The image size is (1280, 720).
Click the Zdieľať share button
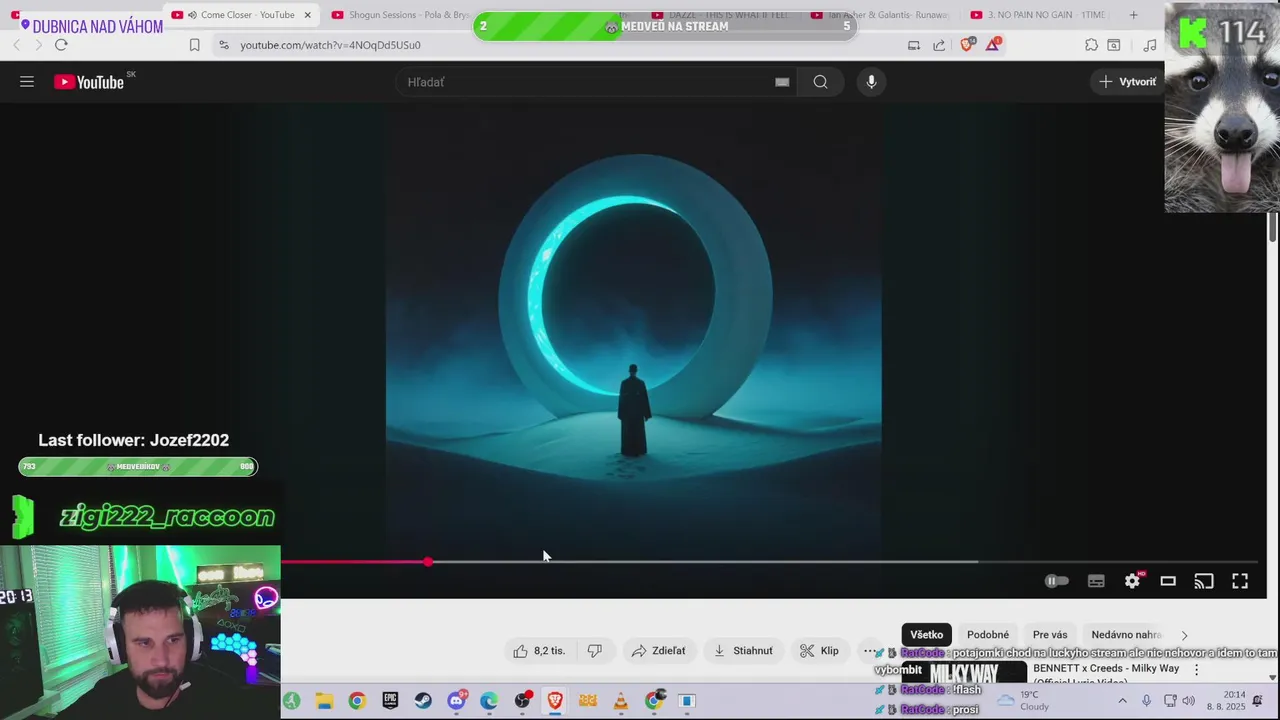[x=658, y=651]
